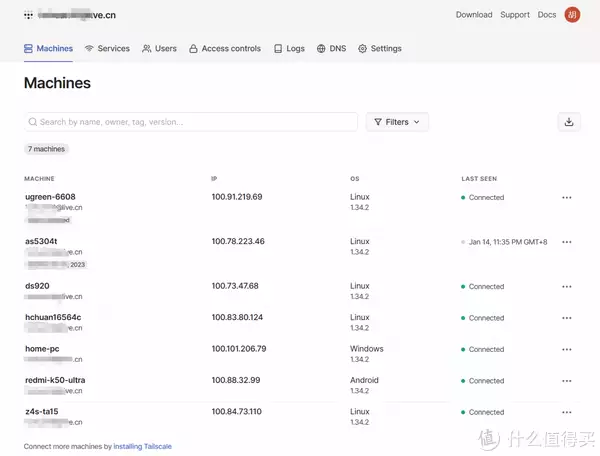600x456 pixels.
Task: Open options menu for hchuan16564c
Action: (x=567, y=318)
